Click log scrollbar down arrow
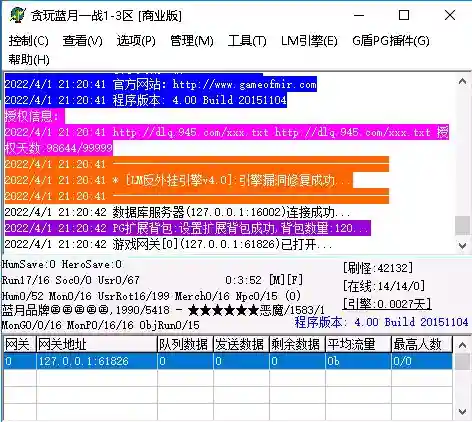 point(462,246)
